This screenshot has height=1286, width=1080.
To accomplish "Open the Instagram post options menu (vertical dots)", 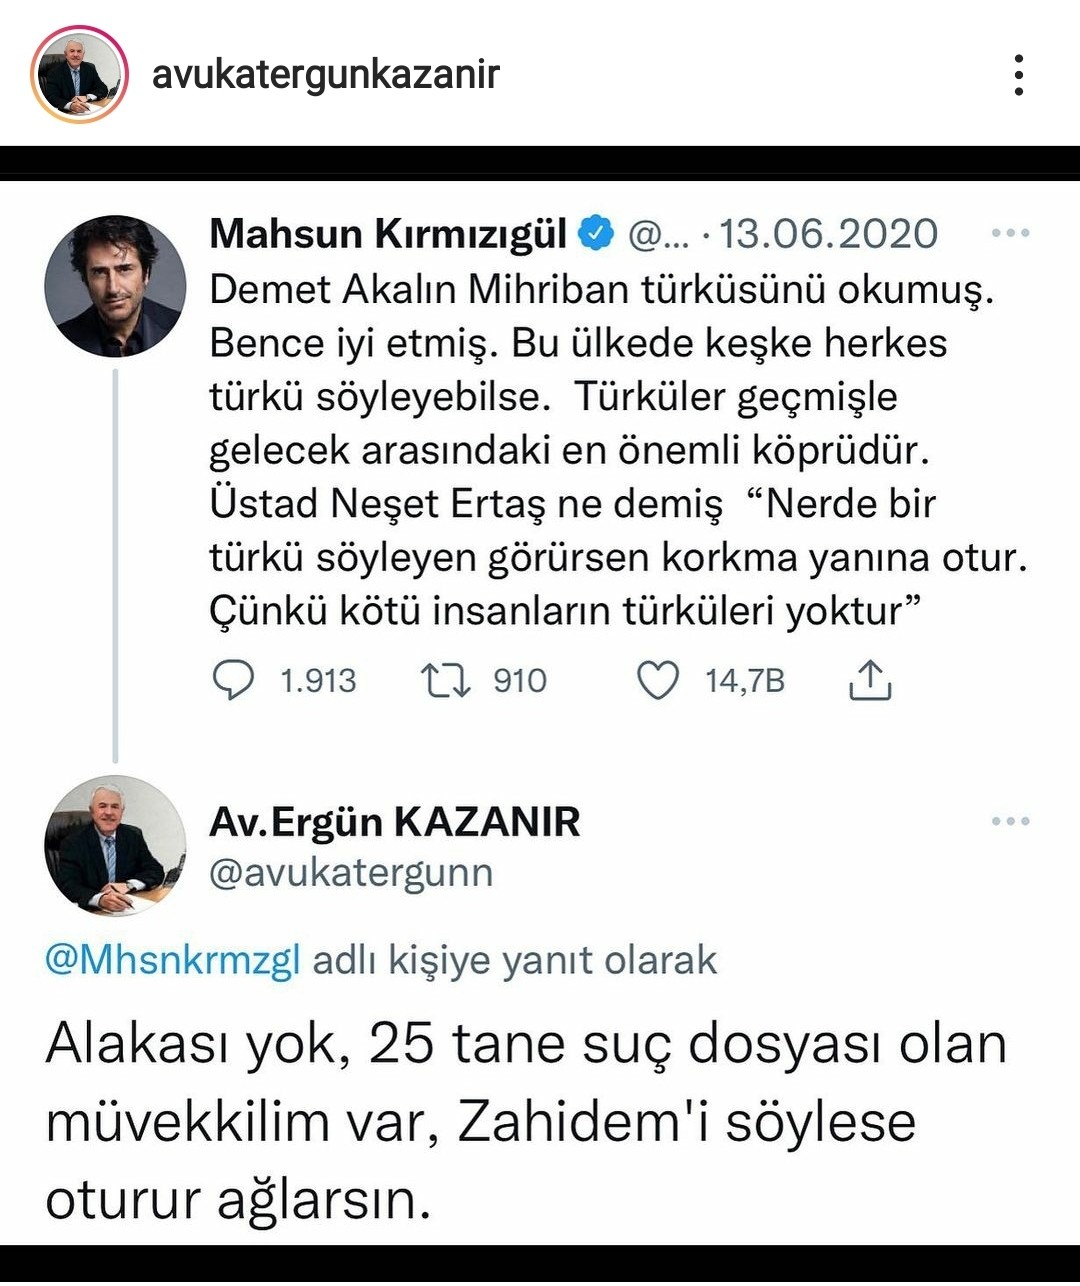I will point(1018,75).
